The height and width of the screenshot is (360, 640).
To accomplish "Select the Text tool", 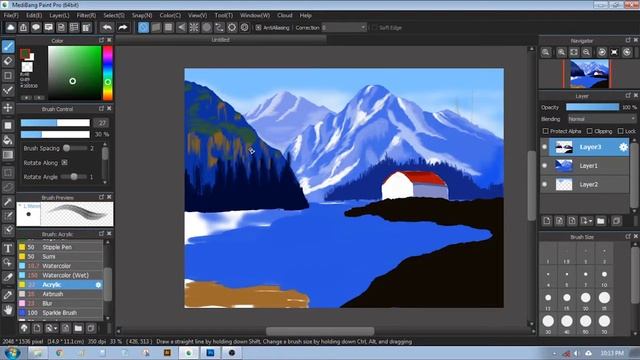I will point(8,248).
